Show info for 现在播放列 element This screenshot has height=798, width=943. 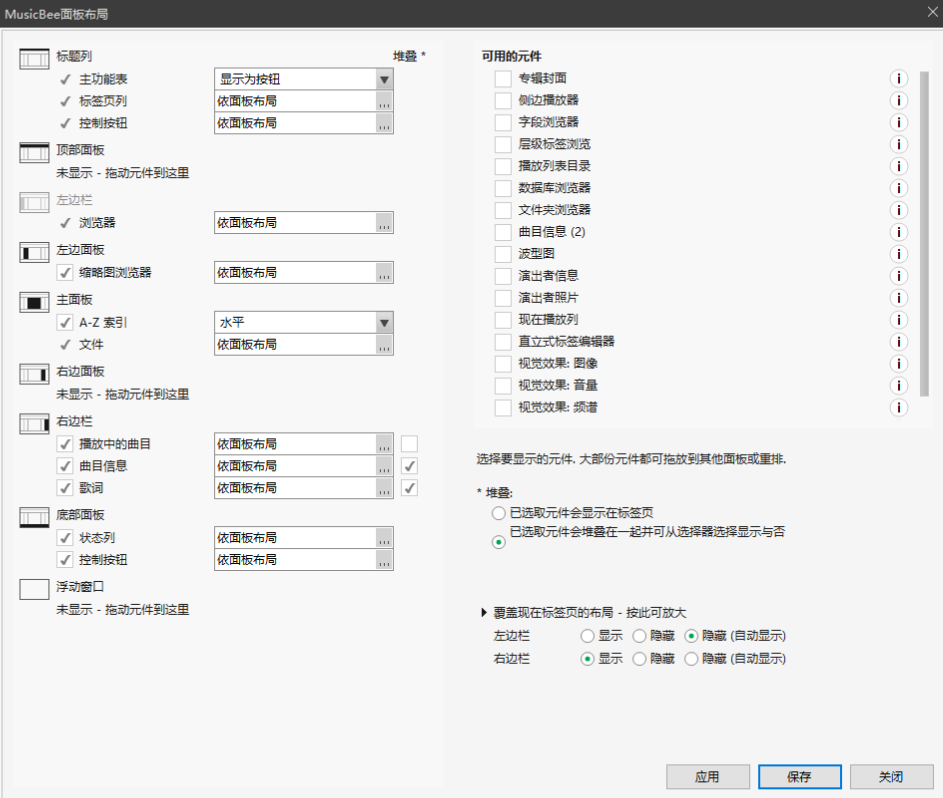[x=898, y=320]
